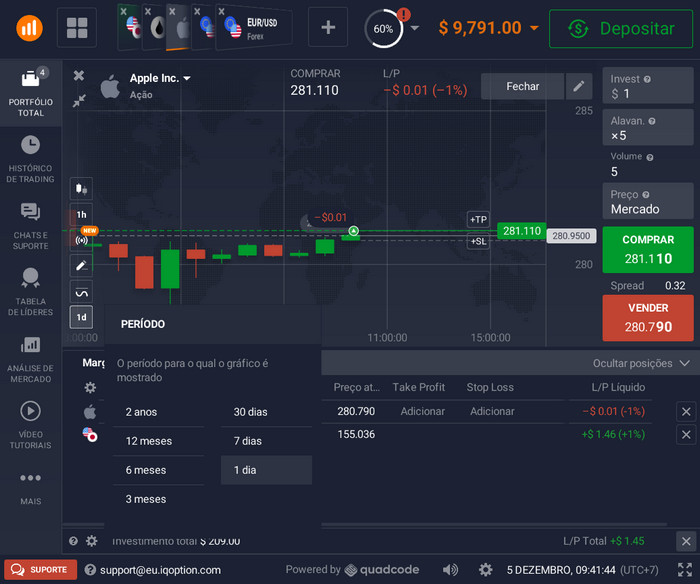Click VENDER at 280.790

point(648,318)
